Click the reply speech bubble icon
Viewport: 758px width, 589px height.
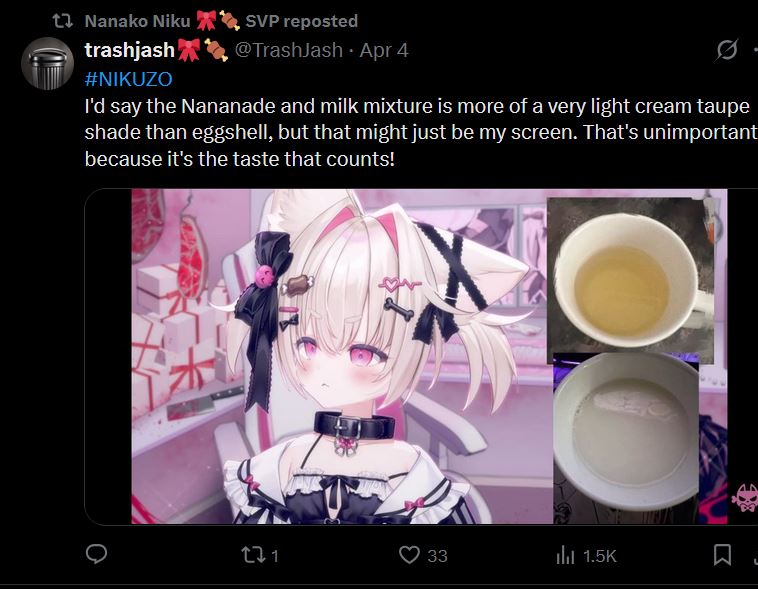(96, 554)
